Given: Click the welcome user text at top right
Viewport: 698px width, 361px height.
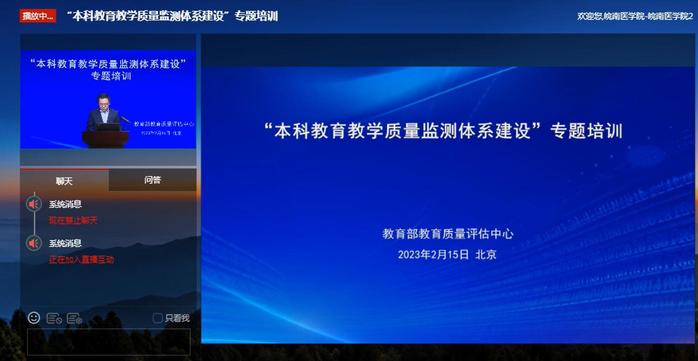Looking at the screenshot, I should [x=635, y=16].
